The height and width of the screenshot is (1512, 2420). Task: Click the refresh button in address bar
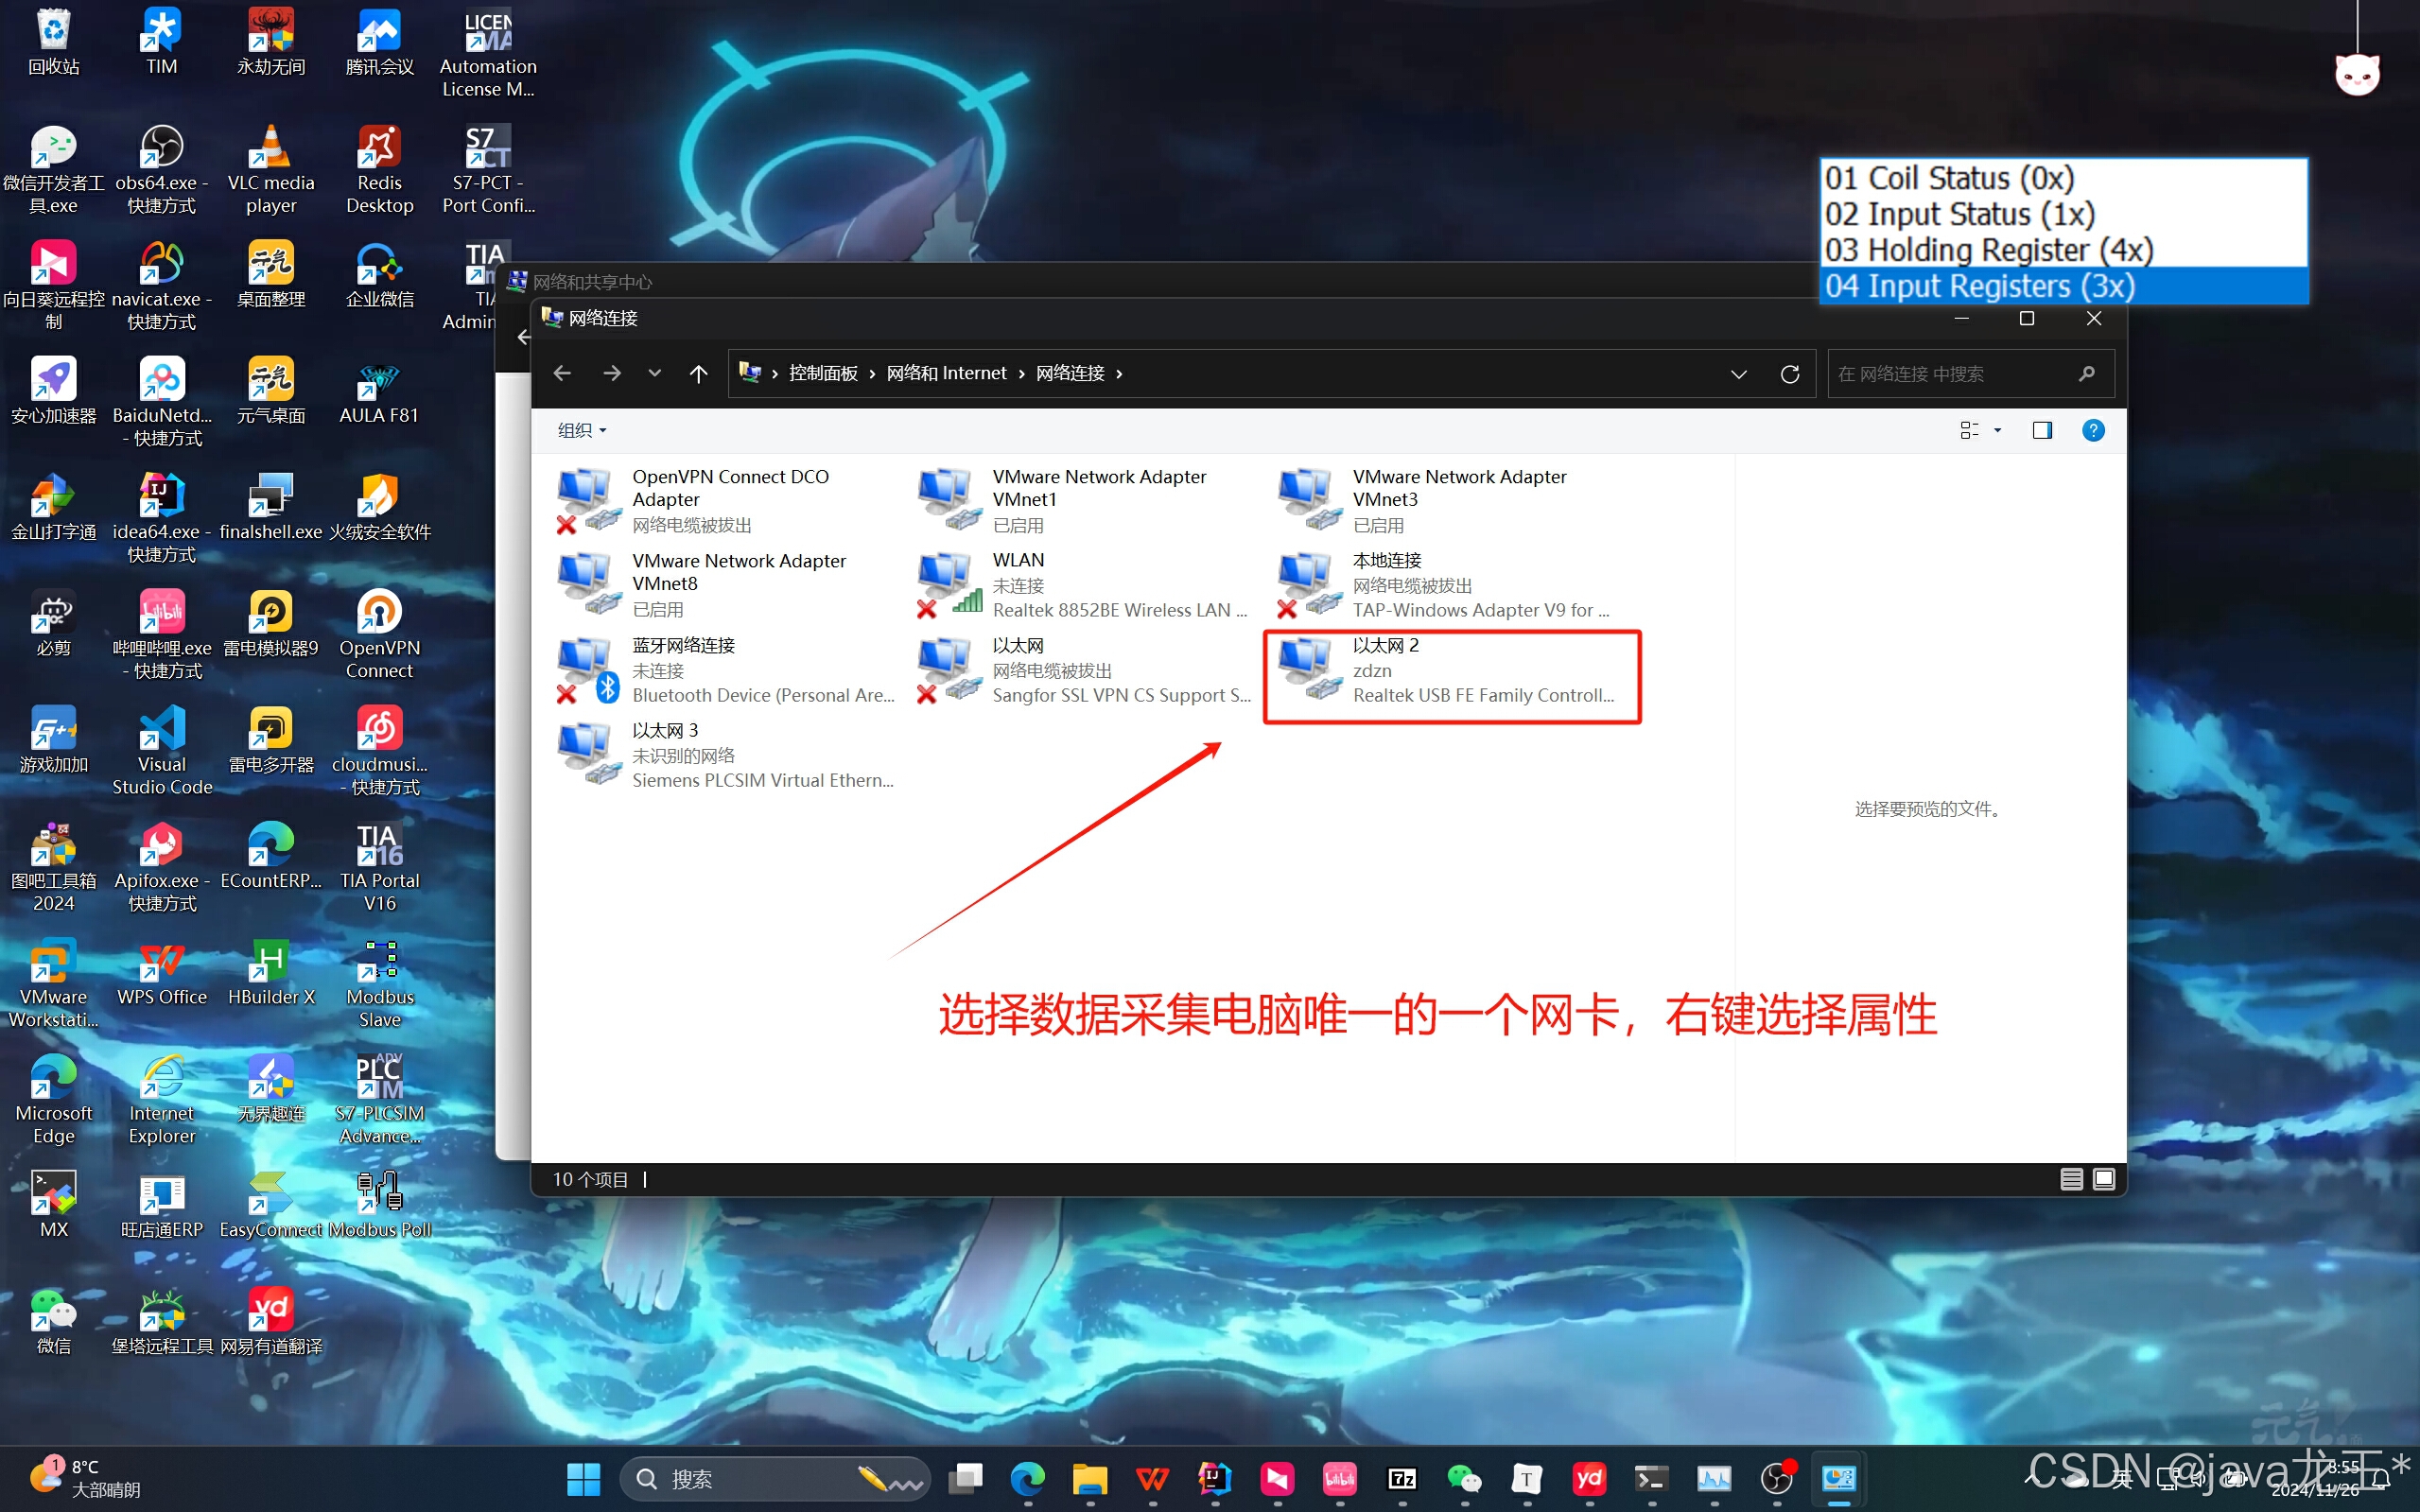1790,374
